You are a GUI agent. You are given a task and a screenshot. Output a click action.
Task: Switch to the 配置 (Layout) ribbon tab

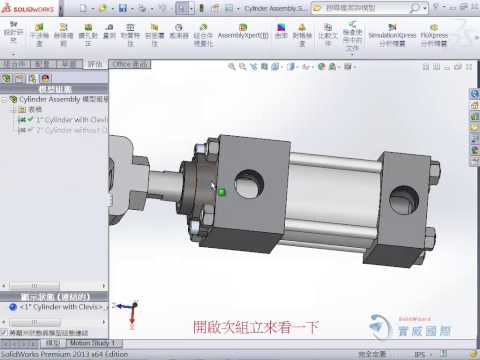coord(43,64)
